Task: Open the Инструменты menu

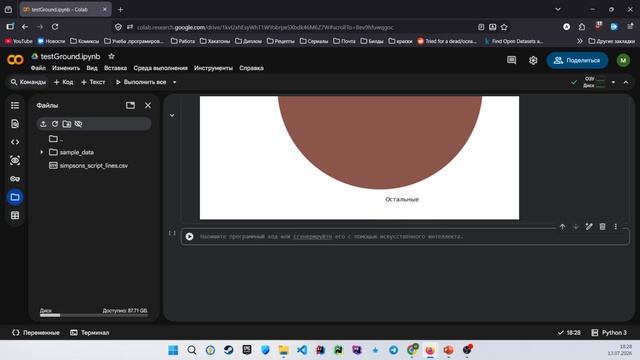Action: 213,68
